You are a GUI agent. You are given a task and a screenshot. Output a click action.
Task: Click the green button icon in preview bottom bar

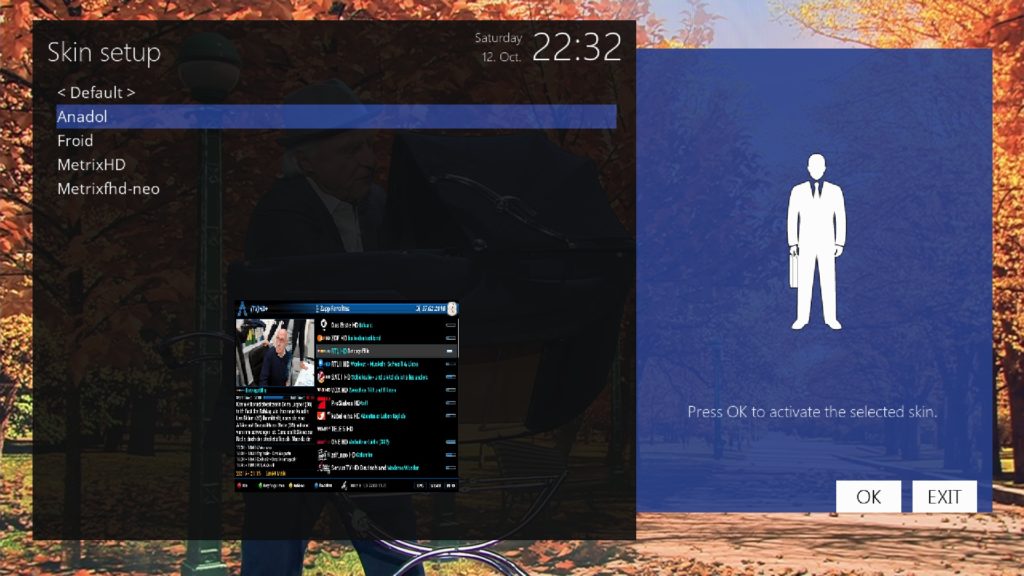pos(260,485)
